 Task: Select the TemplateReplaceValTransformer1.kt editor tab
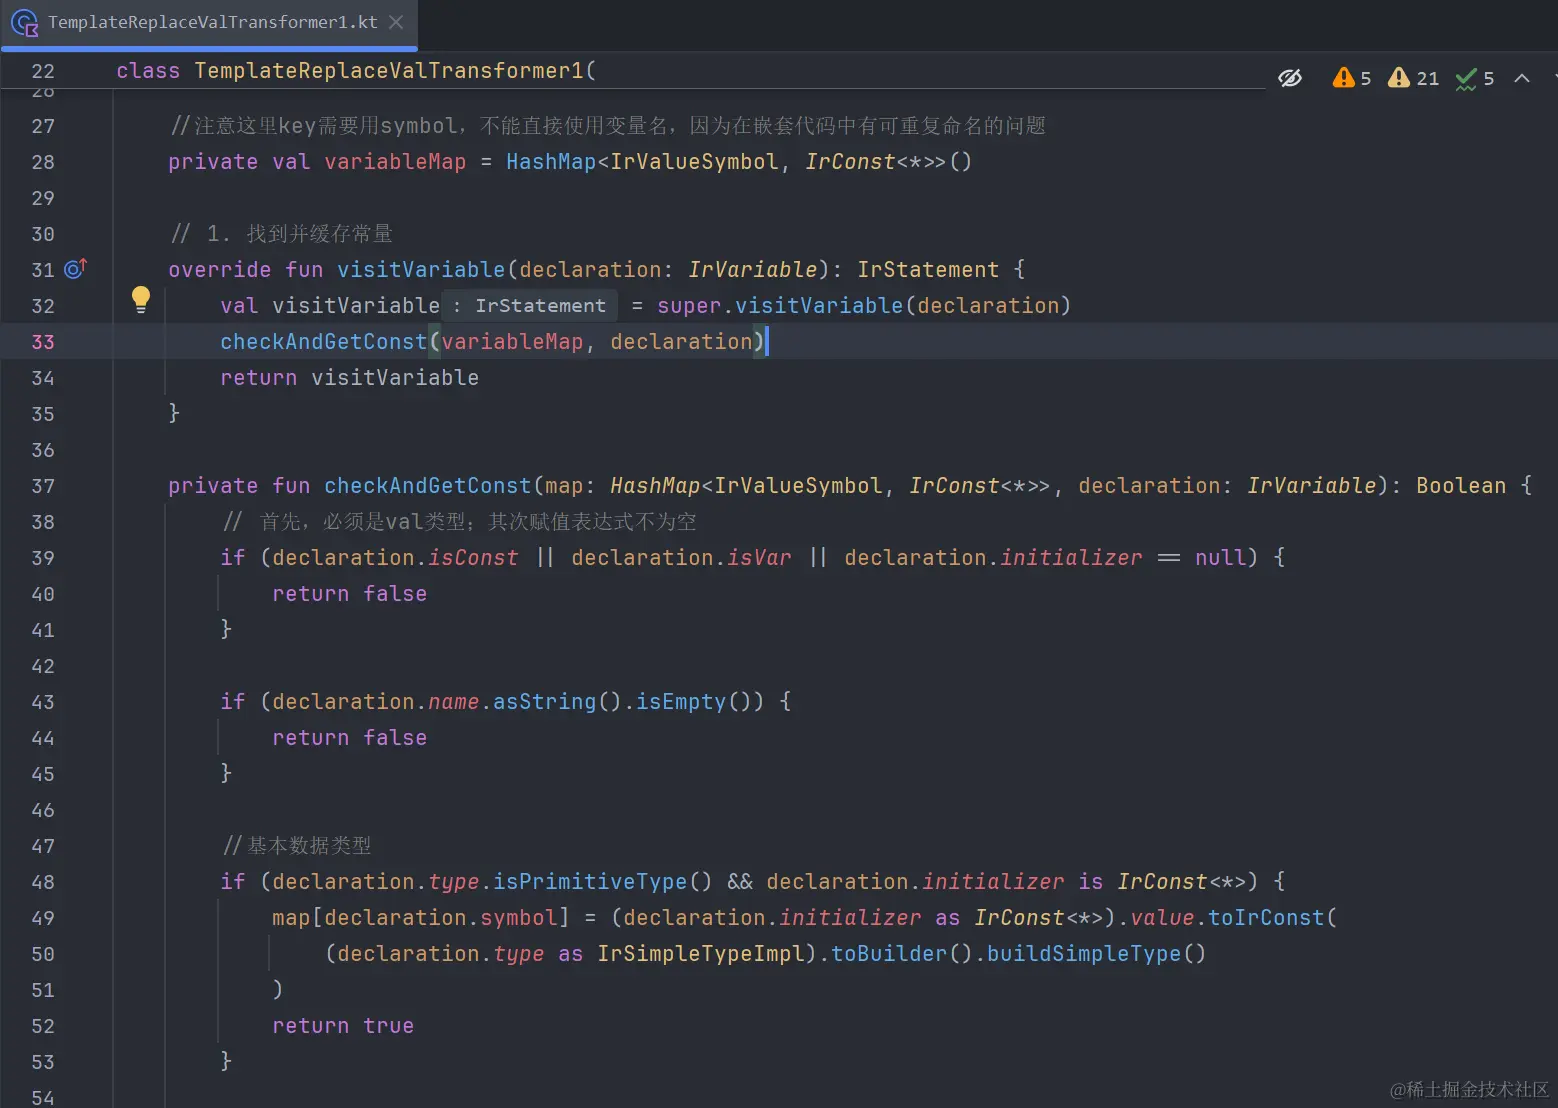(x=209, y=23)
